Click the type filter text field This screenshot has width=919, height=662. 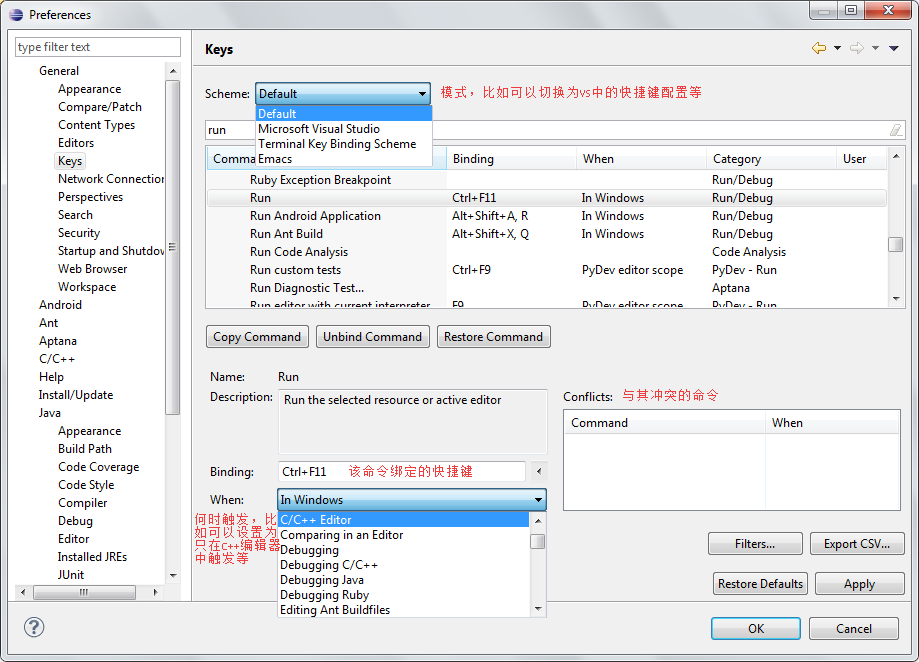98,47
